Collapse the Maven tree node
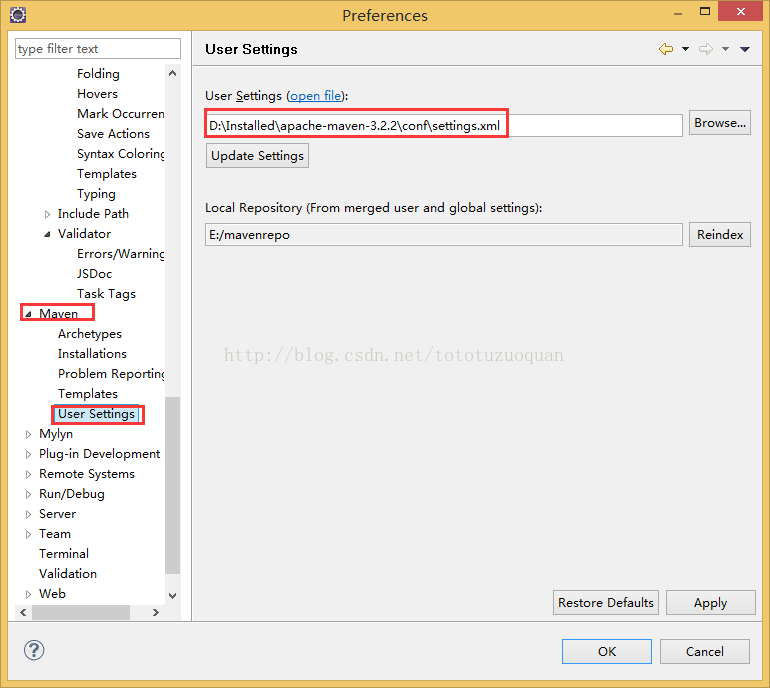Viewport: 770px width, 688px height. 28,314
